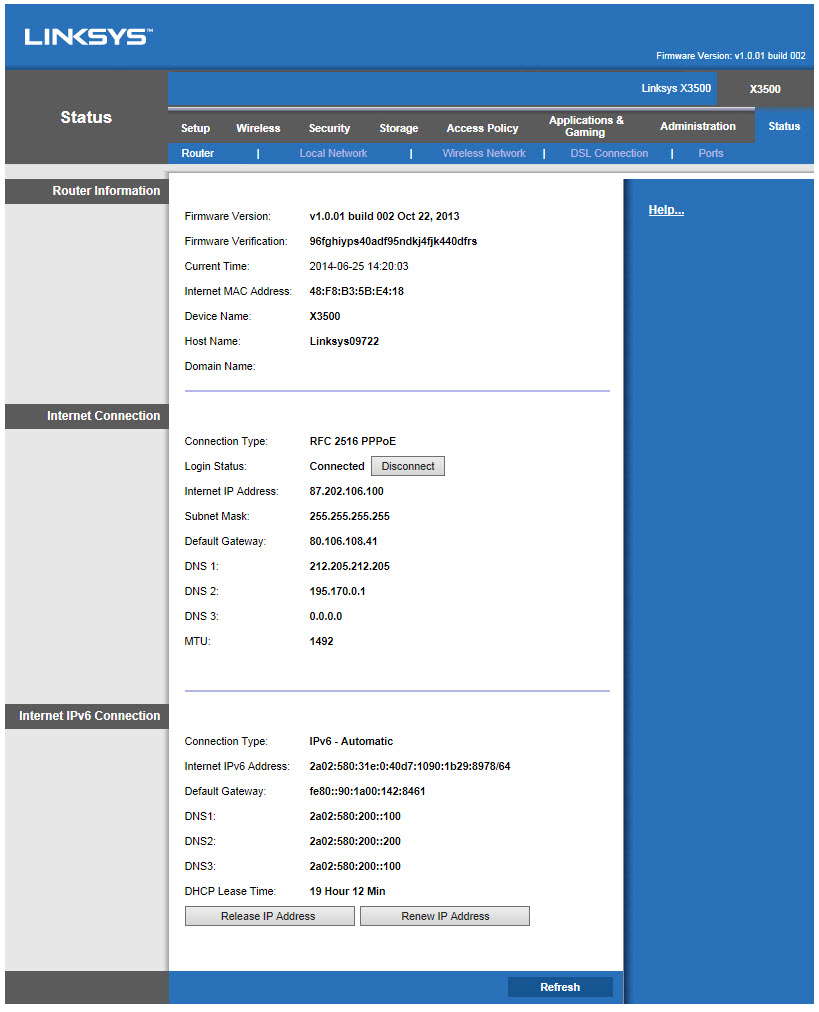
Task: Click DNS 2 value 195.170.0.1
Action: [337, 591]
